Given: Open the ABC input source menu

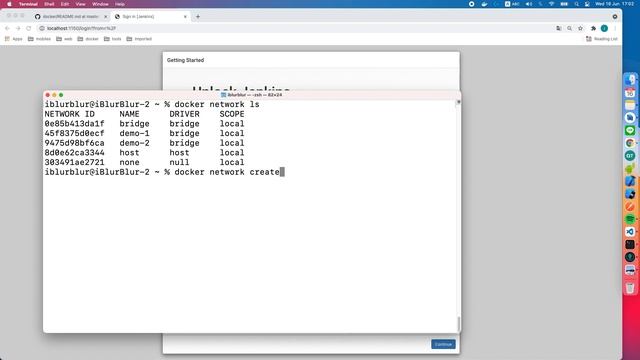Looking at the screenshot, I should coord(512,4).
